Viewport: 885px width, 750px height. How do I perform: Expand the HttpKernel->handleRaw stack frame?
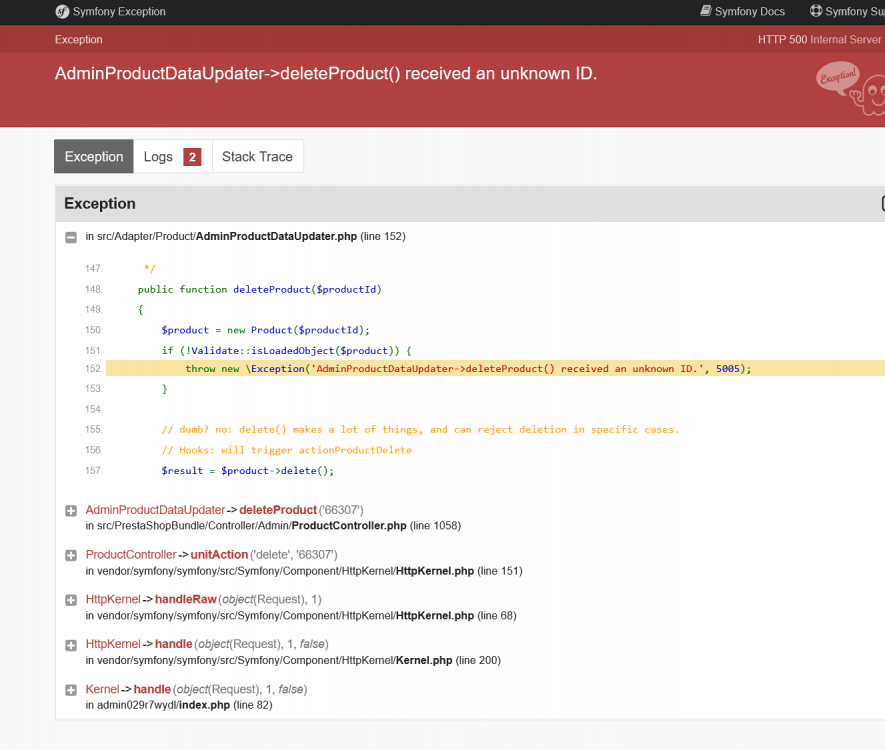point(70,600)
